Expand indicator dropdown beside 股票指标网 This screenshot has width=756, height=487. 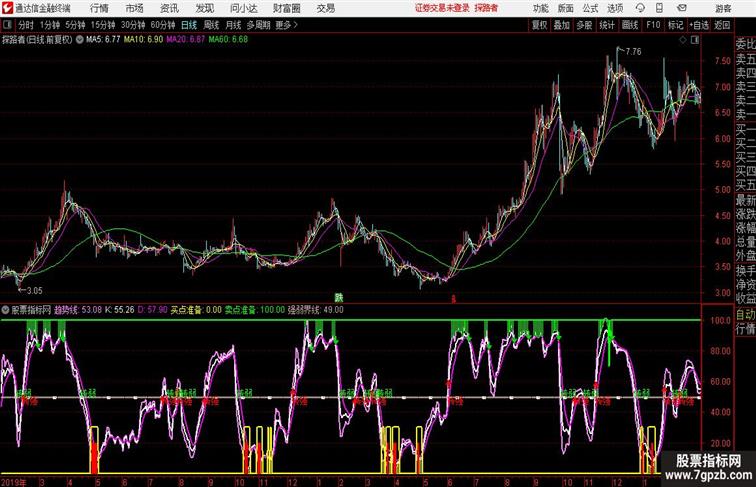(5, 310)
